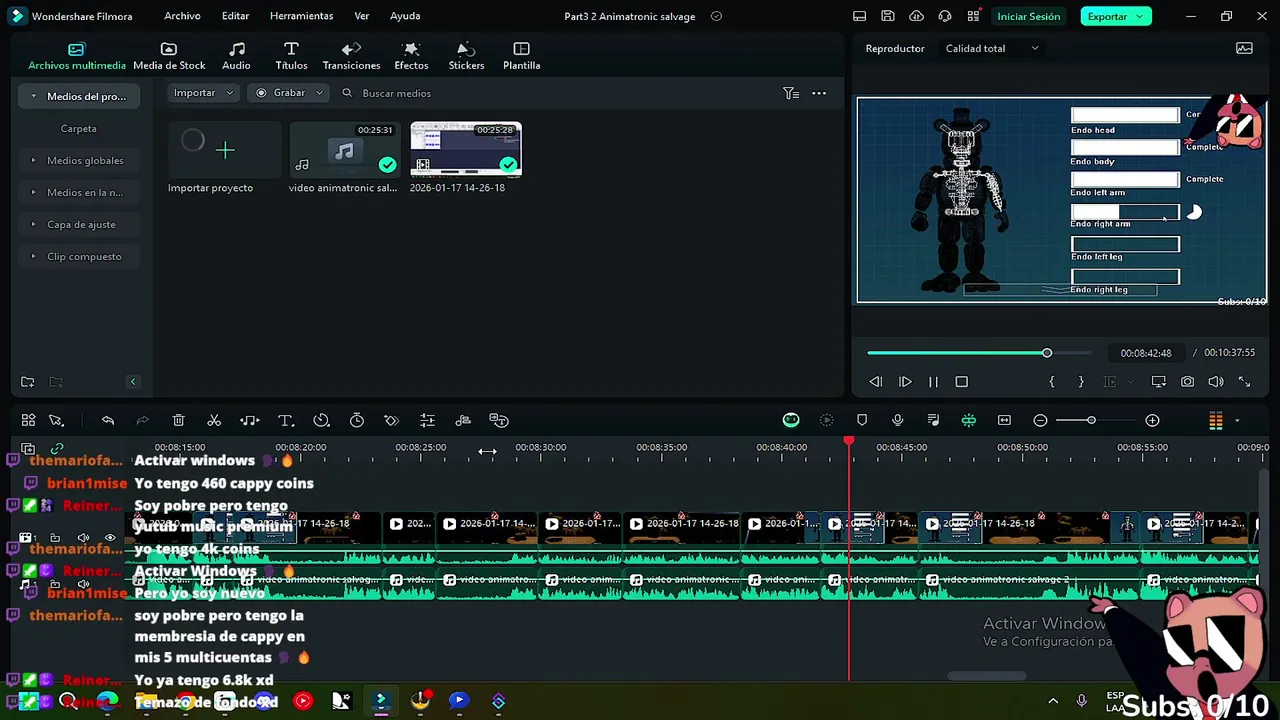Open the Audio tab

pyautogui.click(x=236, y=56)
